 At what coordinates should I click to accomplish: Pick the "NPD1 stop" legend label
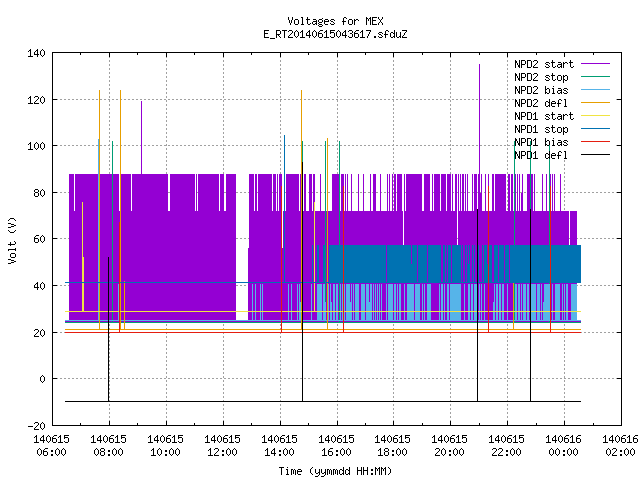tap(541, 129)
